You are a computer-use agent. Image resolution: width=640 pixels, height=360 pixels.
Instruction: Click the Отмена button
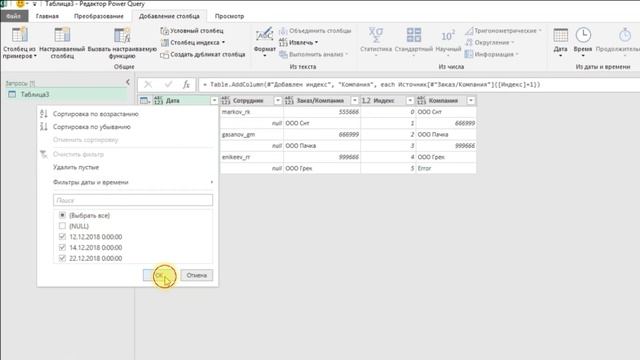point(197,275)
